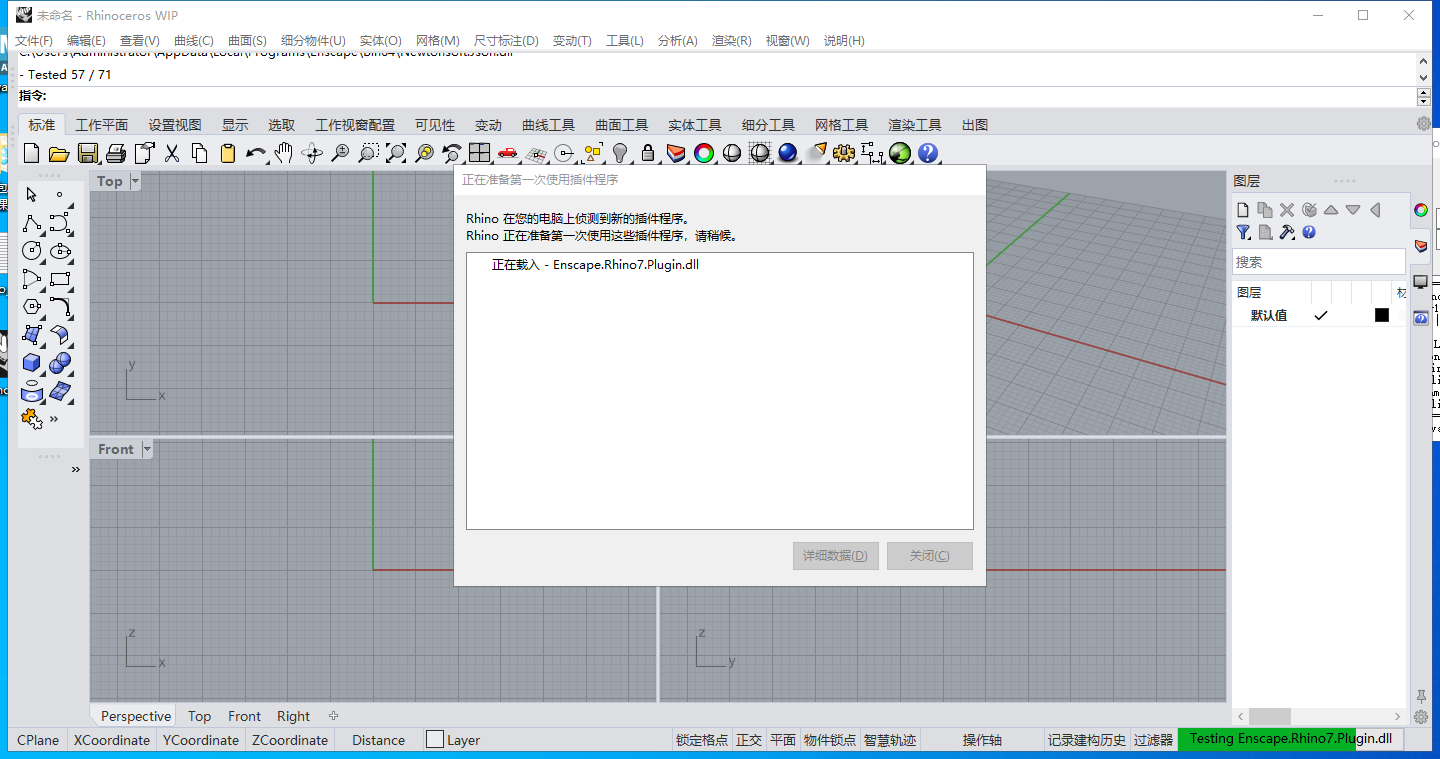
Task: Add a viewport tab with the plus icon
Action: point(334,716)
